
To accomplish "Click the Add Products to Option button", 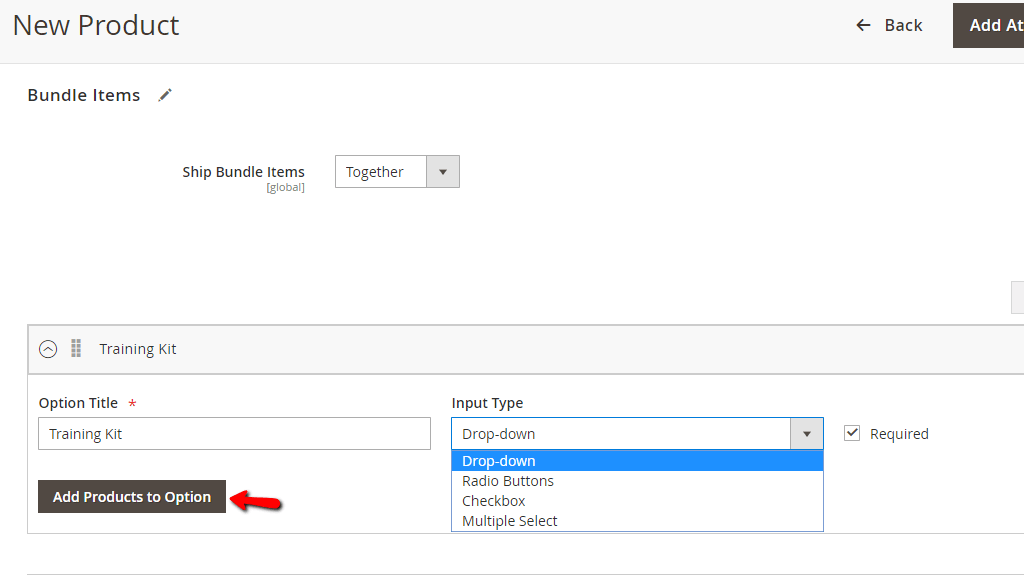I will [x=131, y=496].
